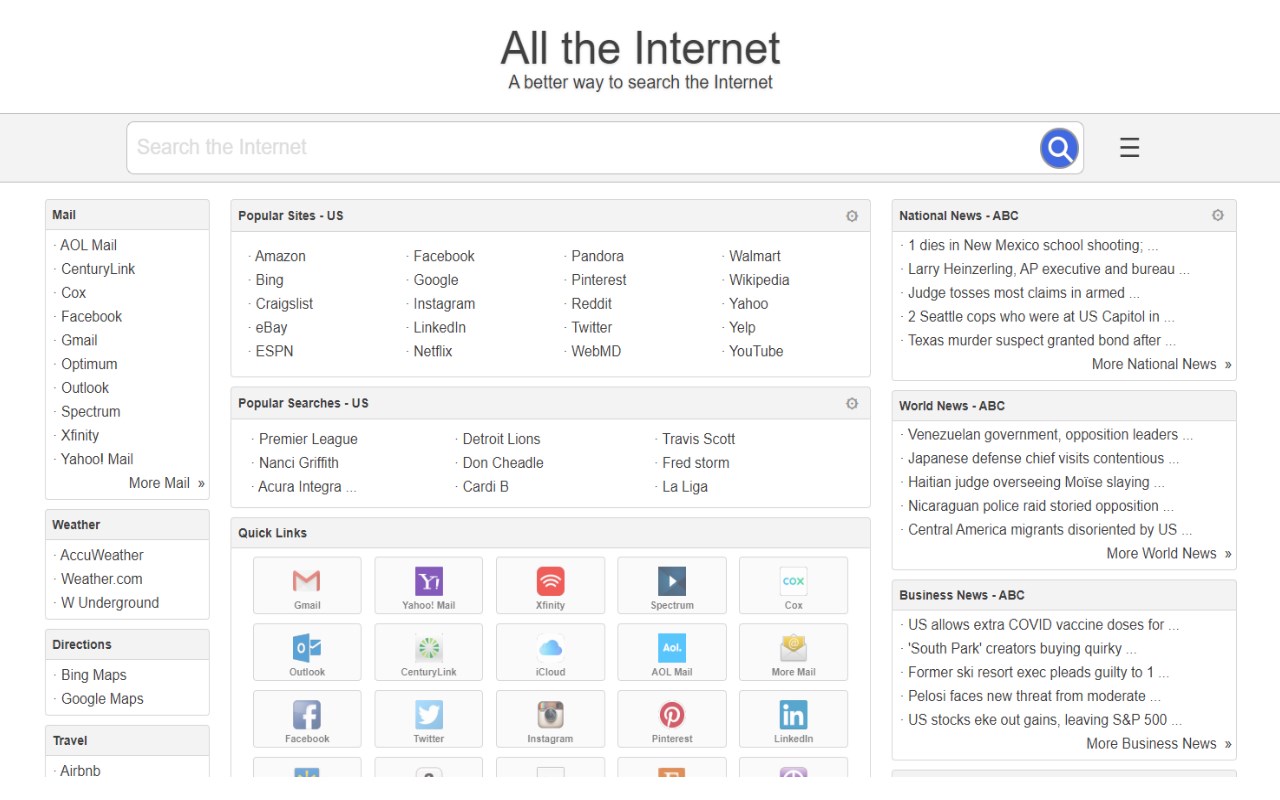
Task: Open AOL Mail quick link tile
Action: 672,652
